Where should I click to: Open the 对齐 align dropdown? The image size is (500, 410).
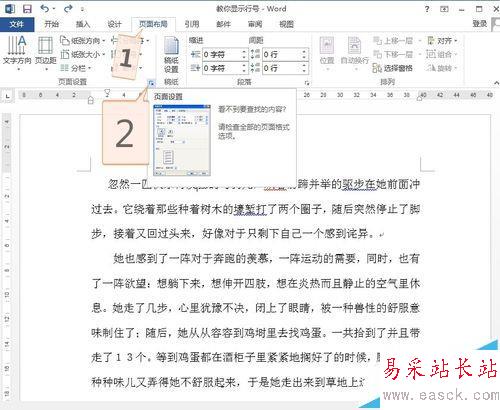click(442, 41)
